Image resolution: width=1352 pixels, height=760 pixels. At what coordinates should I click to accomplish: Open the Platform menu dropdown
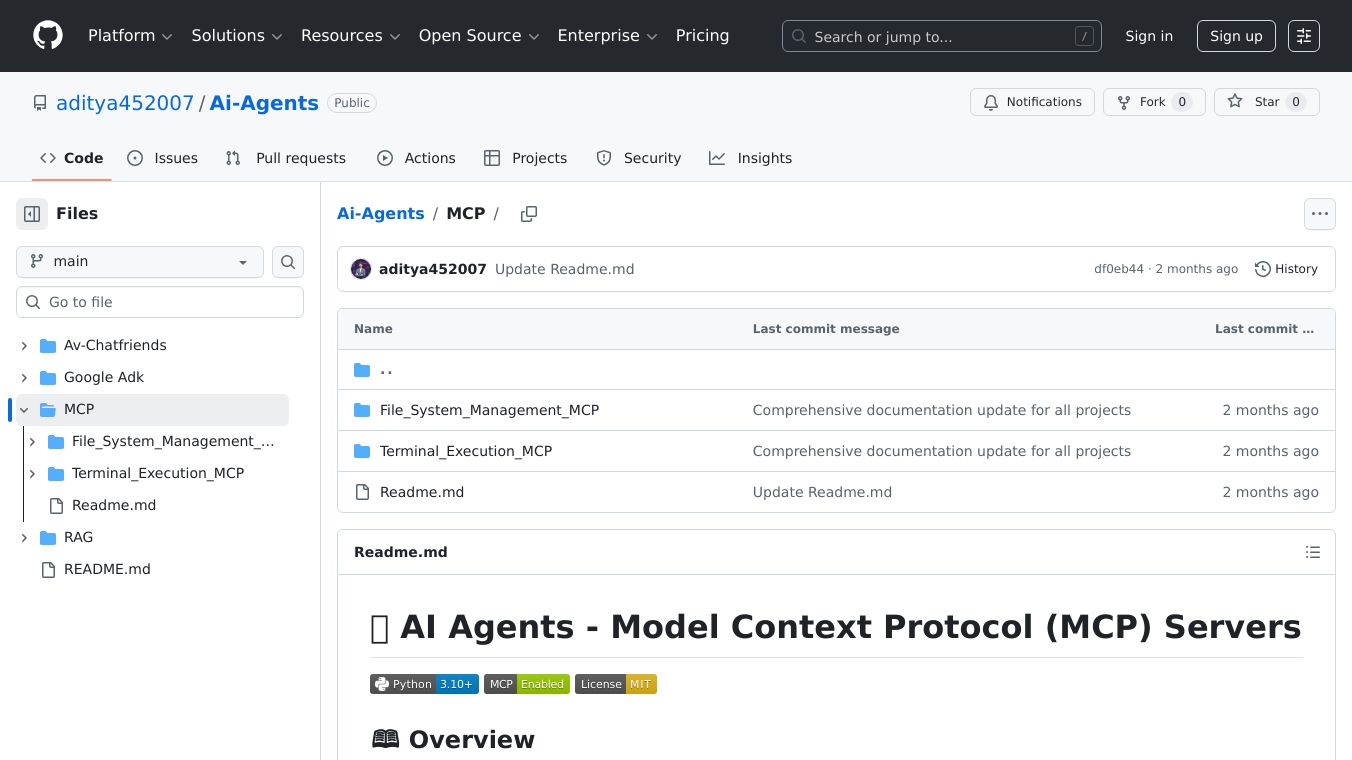(130, 36)
